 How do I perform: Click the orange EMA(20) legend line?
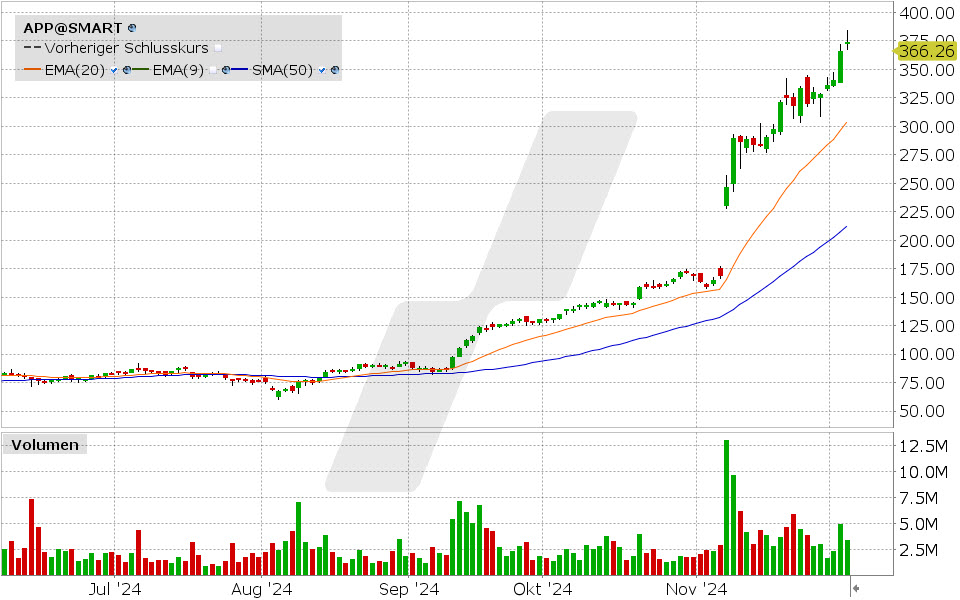point(32,69)
